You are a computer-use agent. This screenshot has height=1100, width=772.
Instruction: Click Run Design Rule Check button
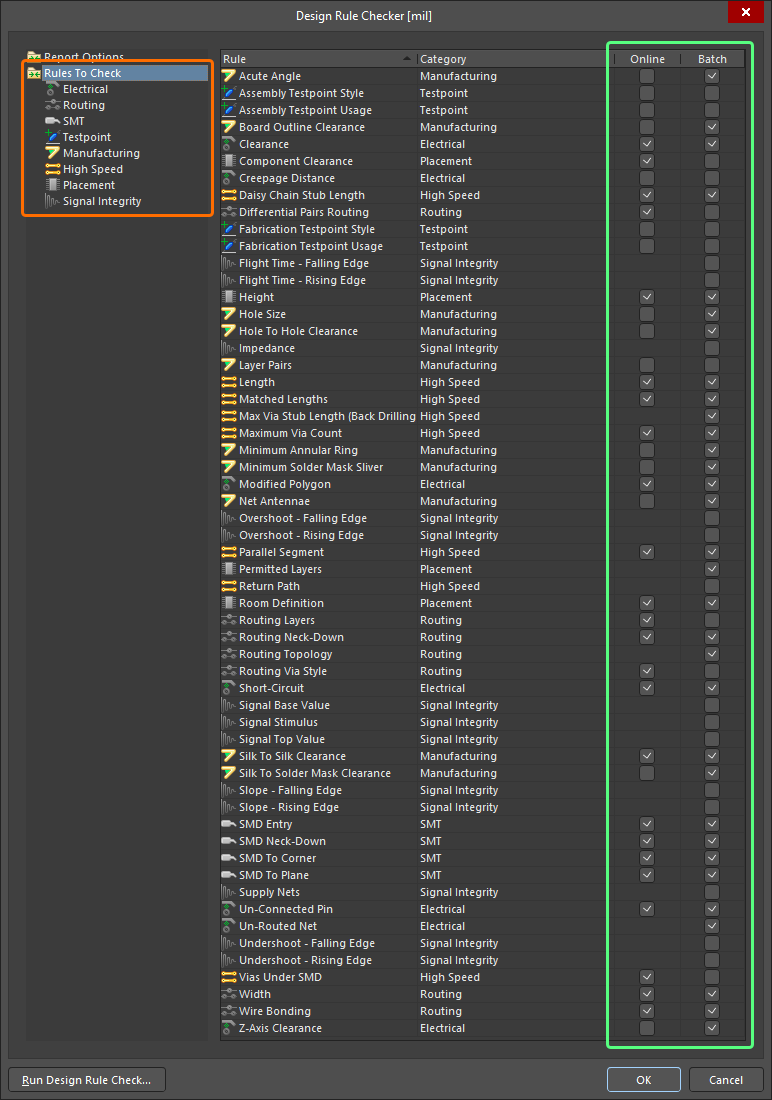point(87,1080)
